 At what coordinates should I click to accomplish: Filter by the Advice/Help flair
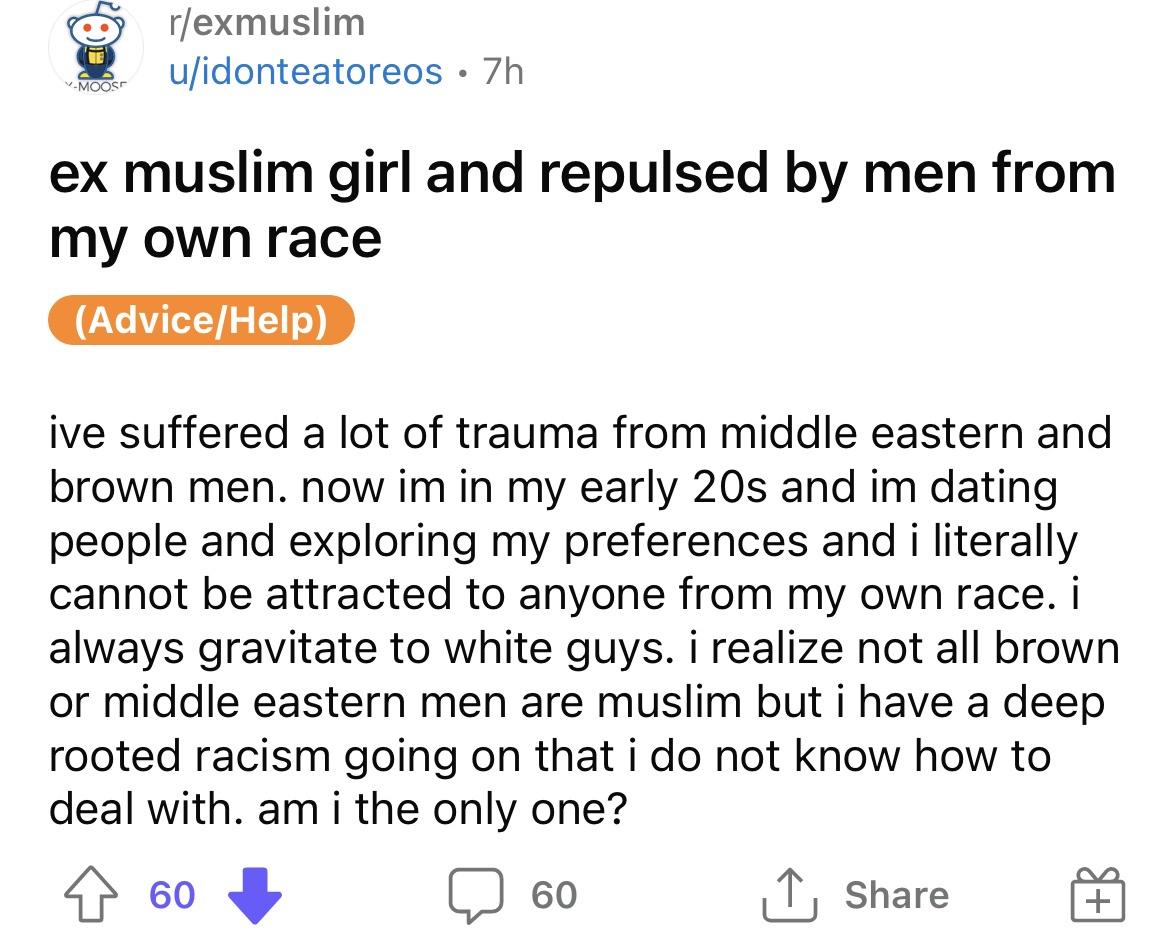[x=201, y=320]
